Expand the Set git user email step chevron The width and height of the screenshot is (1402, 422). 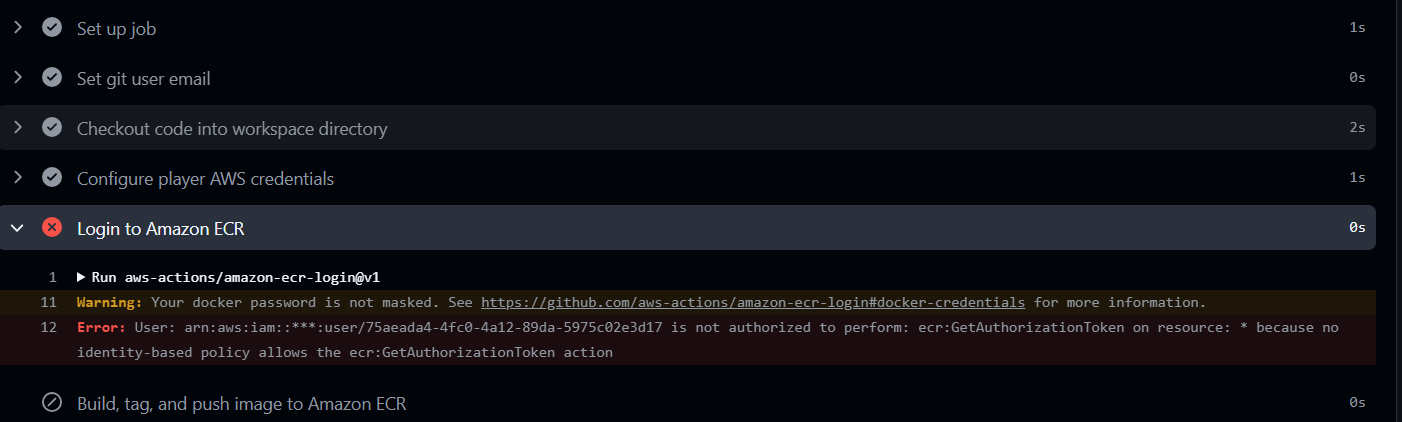(x=17, y=78)
